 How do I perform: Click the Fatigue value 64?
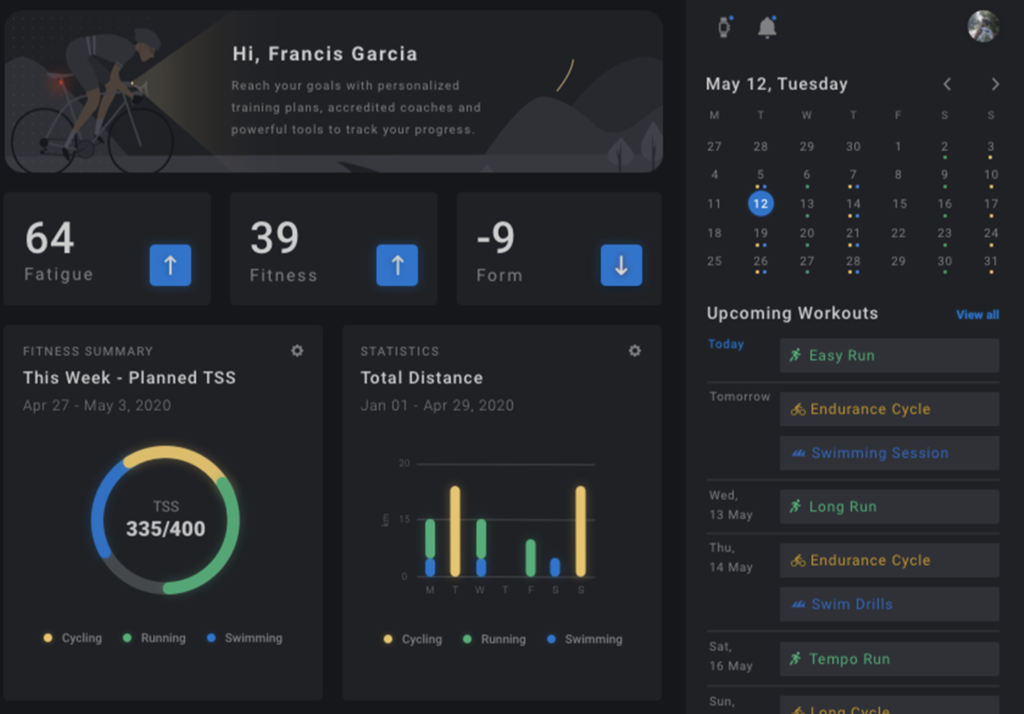point(50,238)
